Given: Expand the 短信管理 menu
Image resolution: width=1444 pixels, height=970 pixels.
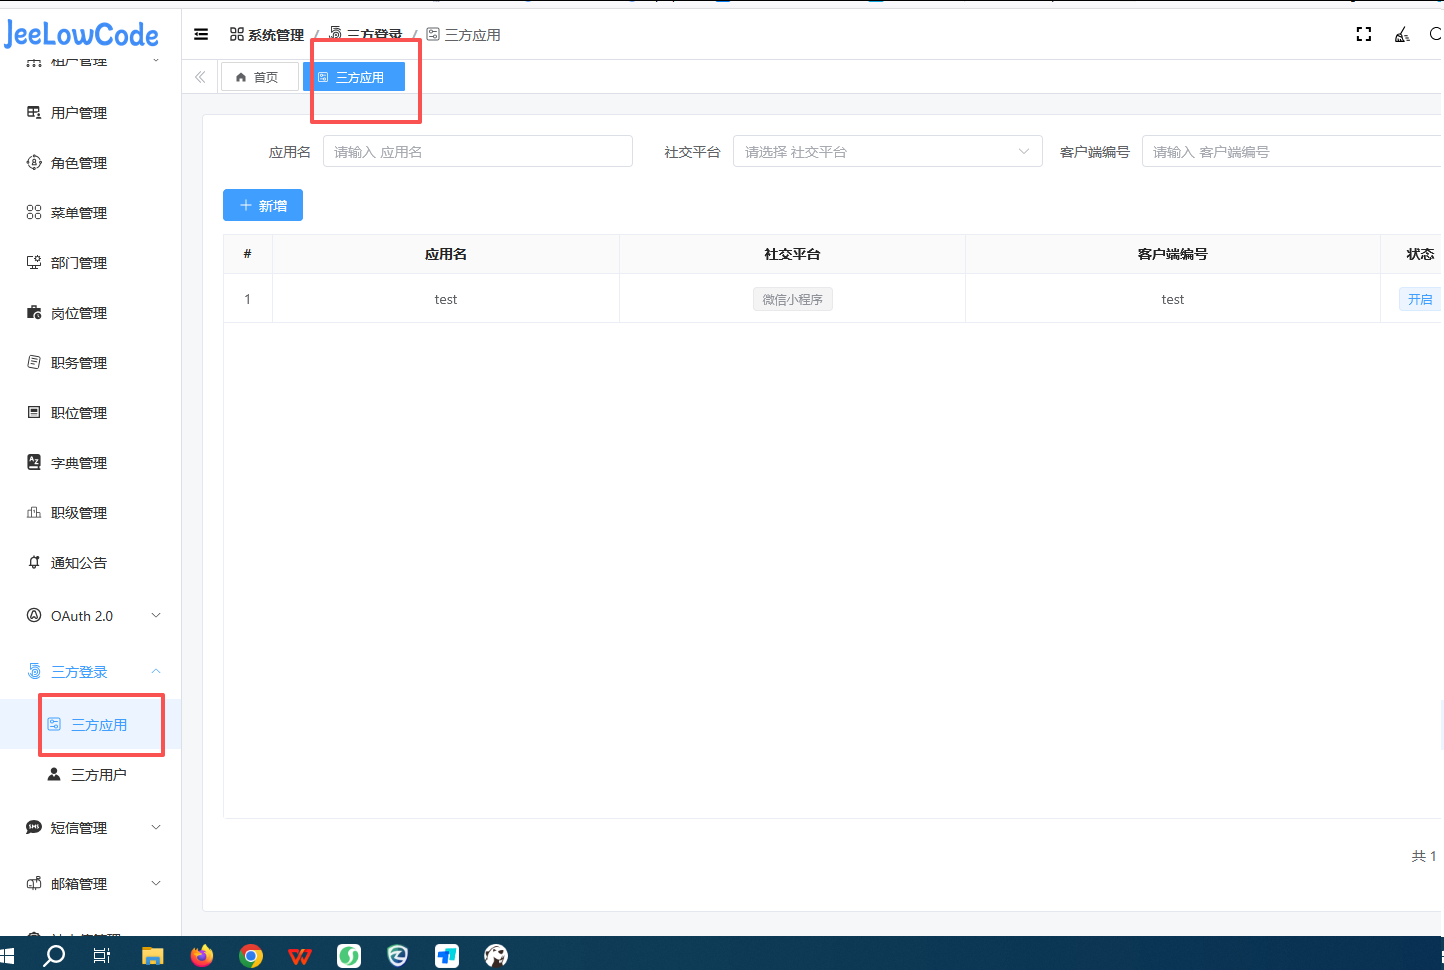Looking at the screenshot, I should pos(93,828).
